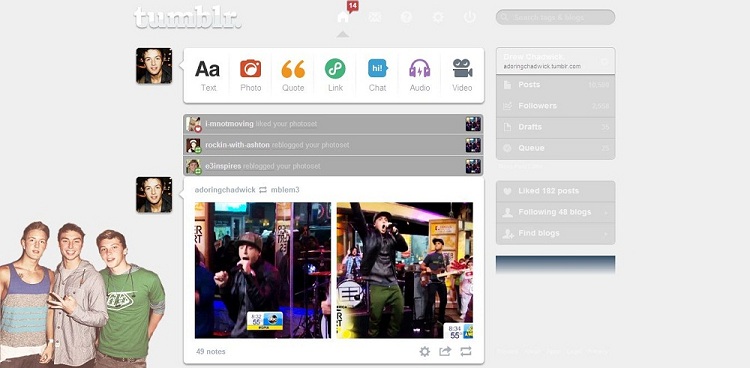Click the share arrow icon on post
Screen dimensions: 750x368
point(445,352)
